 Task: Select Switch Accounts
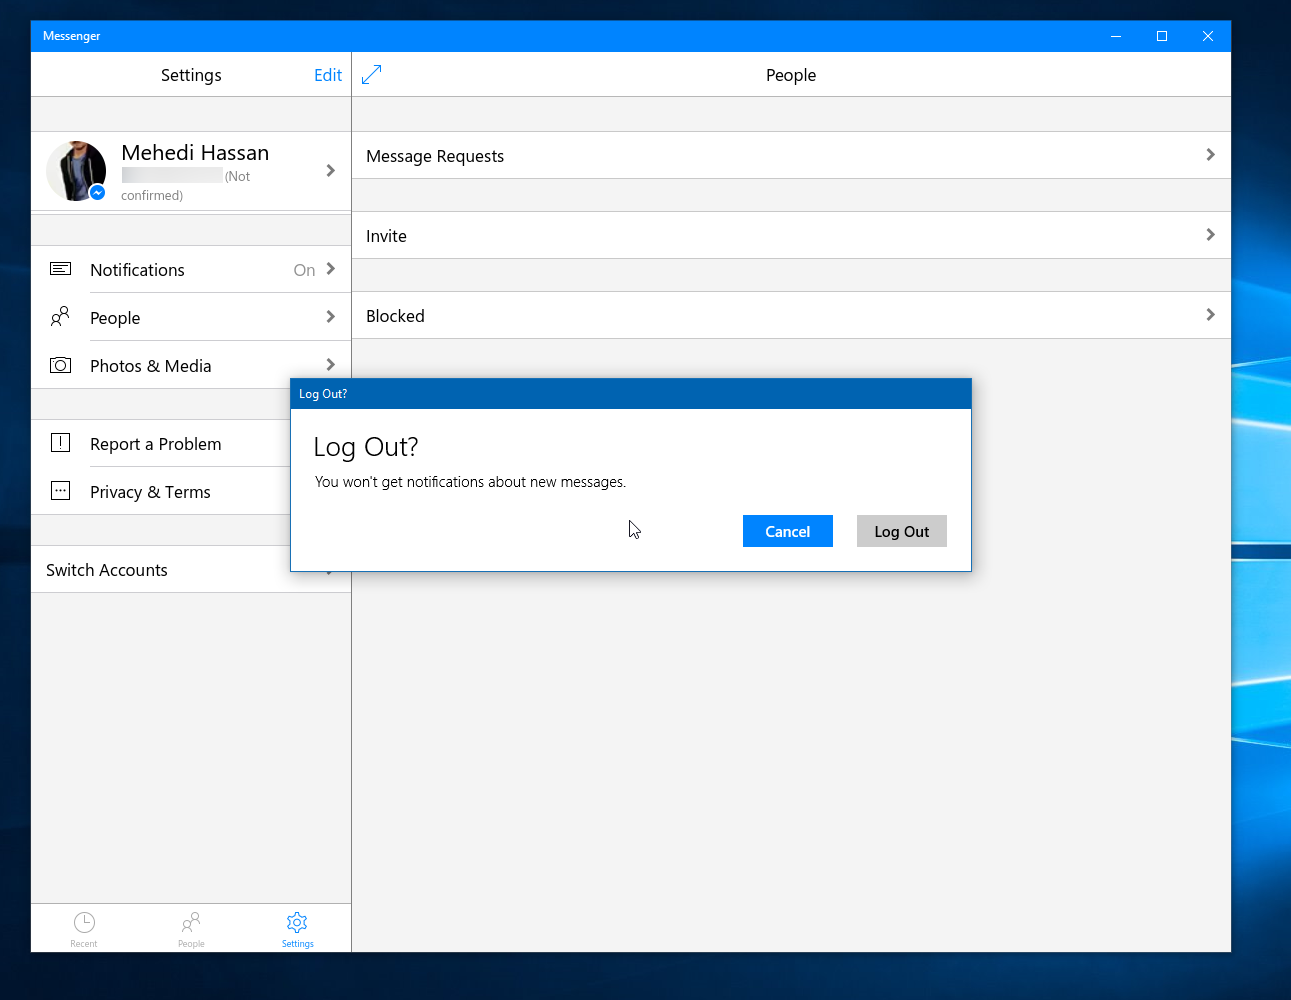tap(161, 569)
